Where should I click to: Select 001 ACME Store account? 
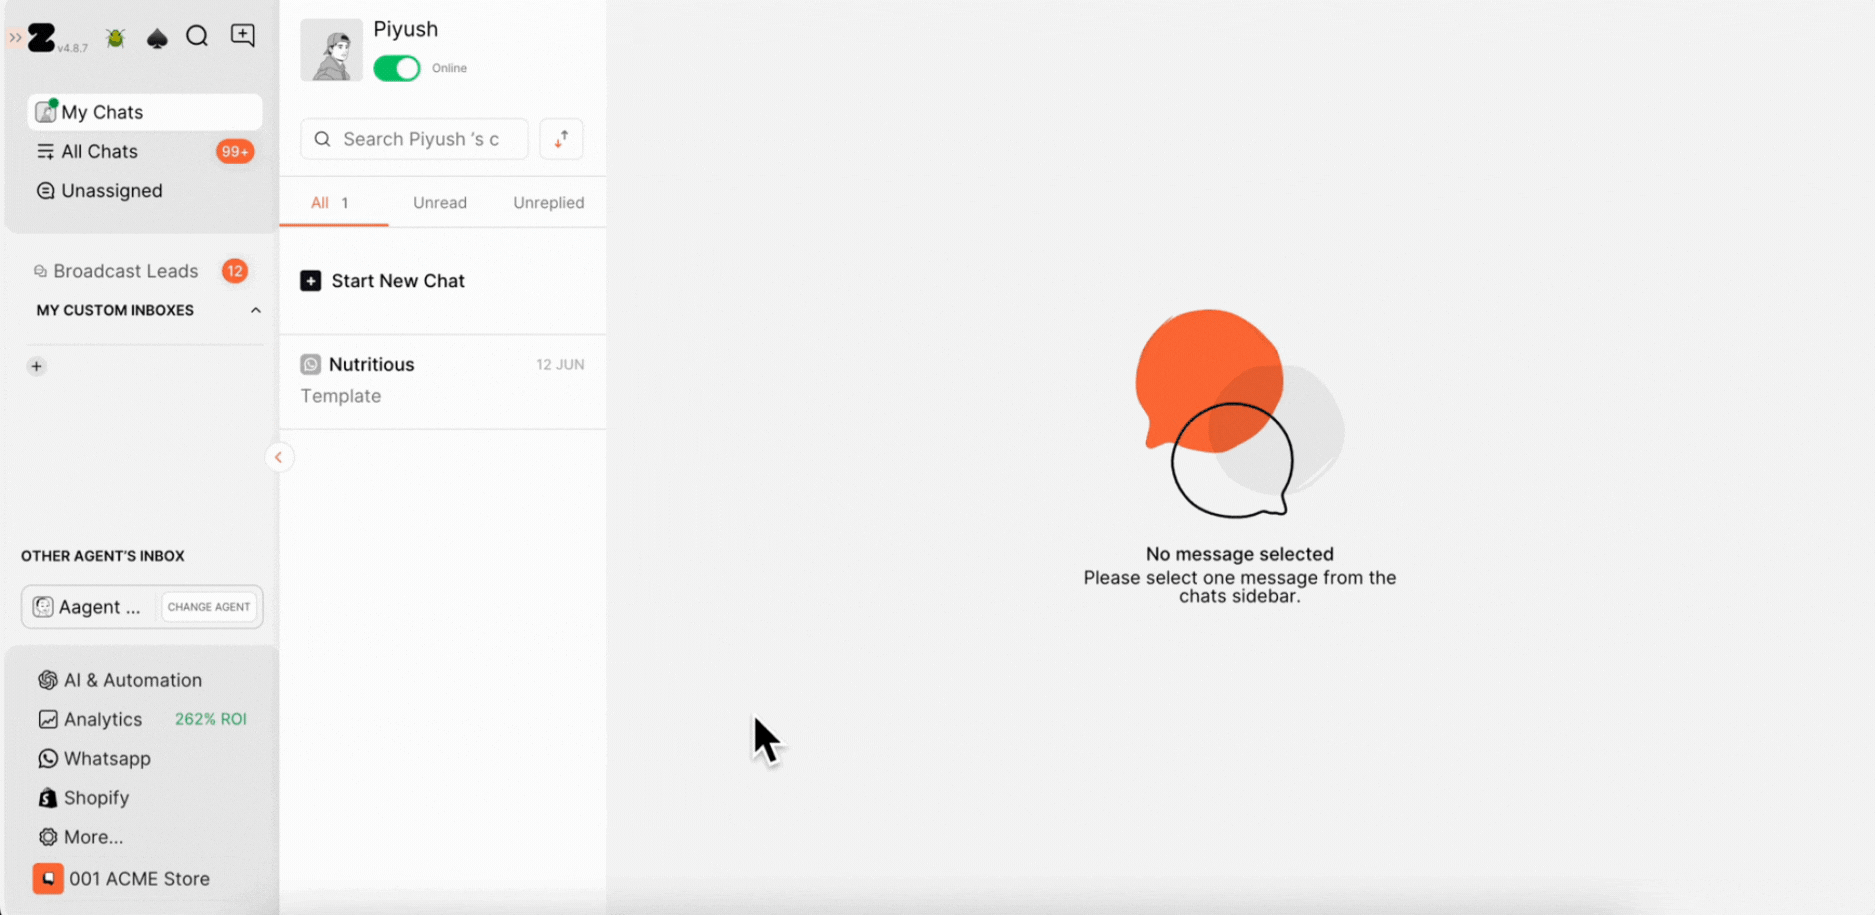click(121, 879)
